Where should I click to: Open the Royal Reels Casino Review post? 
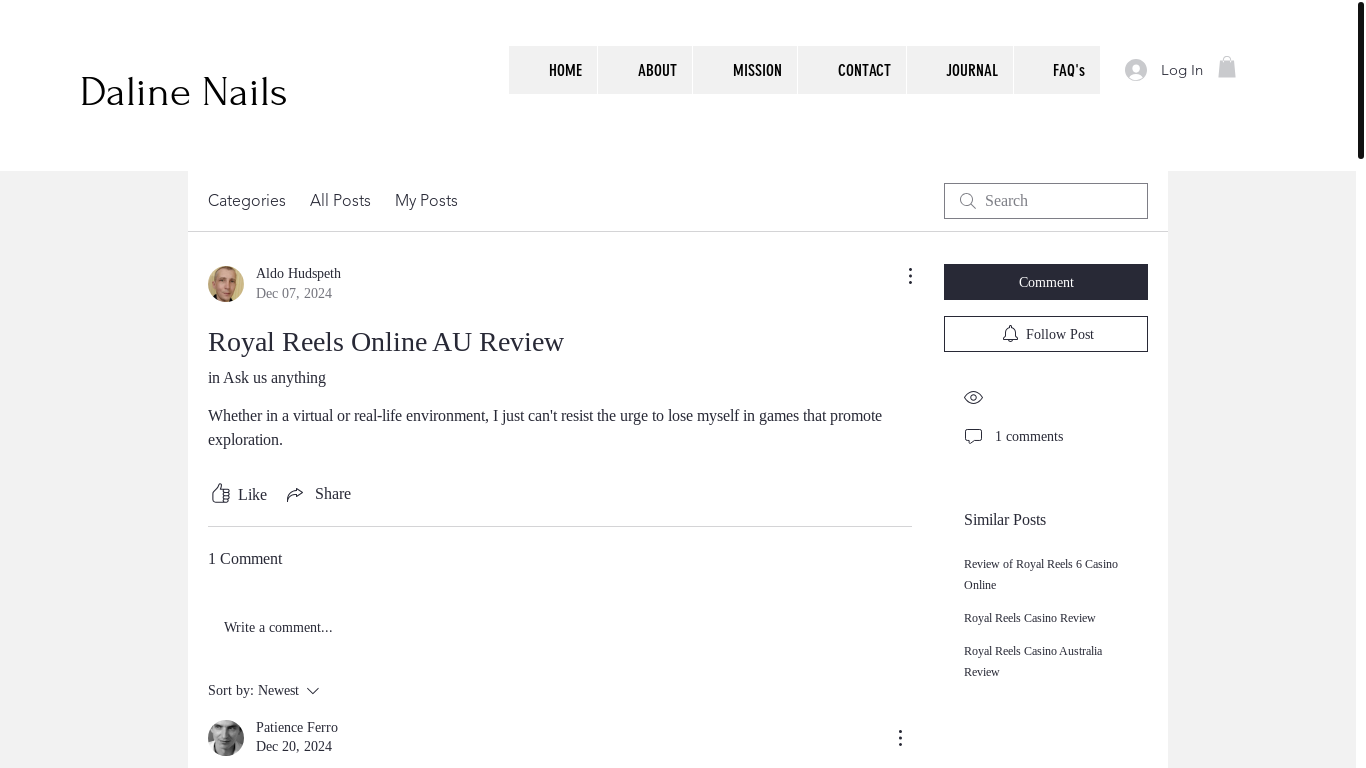coord(1030,618)
